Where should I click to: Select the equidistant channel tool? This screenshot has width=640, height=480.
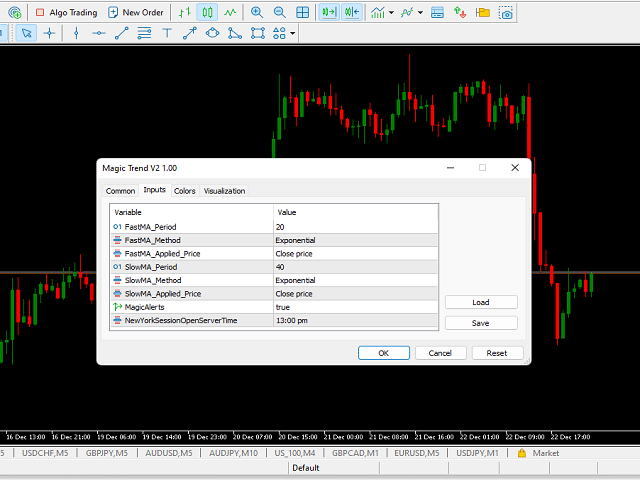tap(144, 33)
